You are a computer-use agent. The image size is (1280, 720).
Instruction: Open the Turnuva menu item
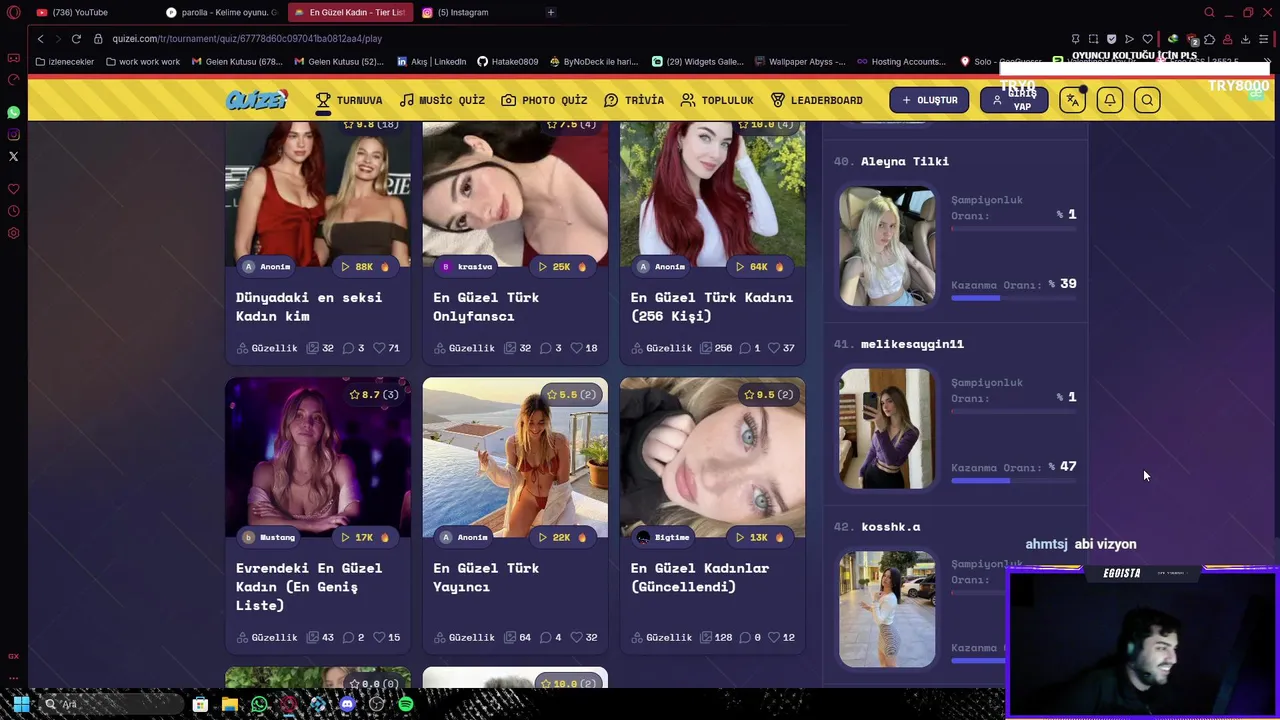pos(349,100)
